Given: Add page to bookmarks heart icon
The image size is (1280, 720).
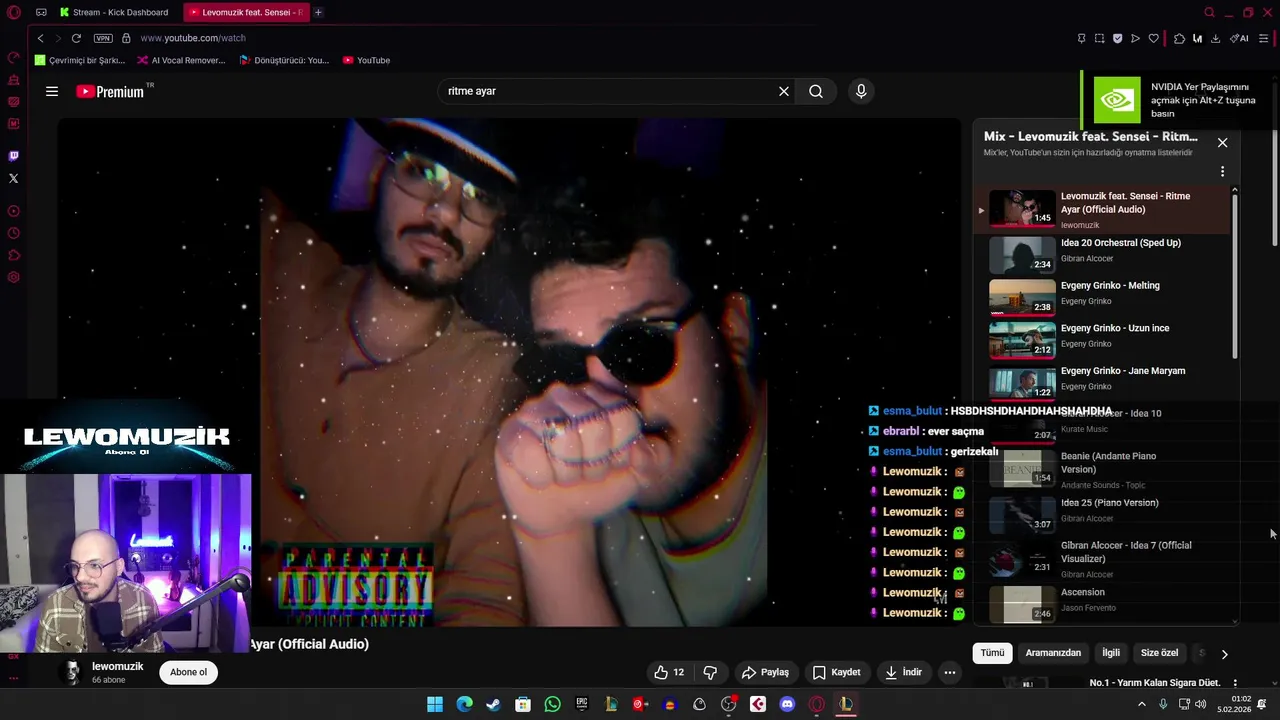Looking at the screenshot, I should point(1153,38).
